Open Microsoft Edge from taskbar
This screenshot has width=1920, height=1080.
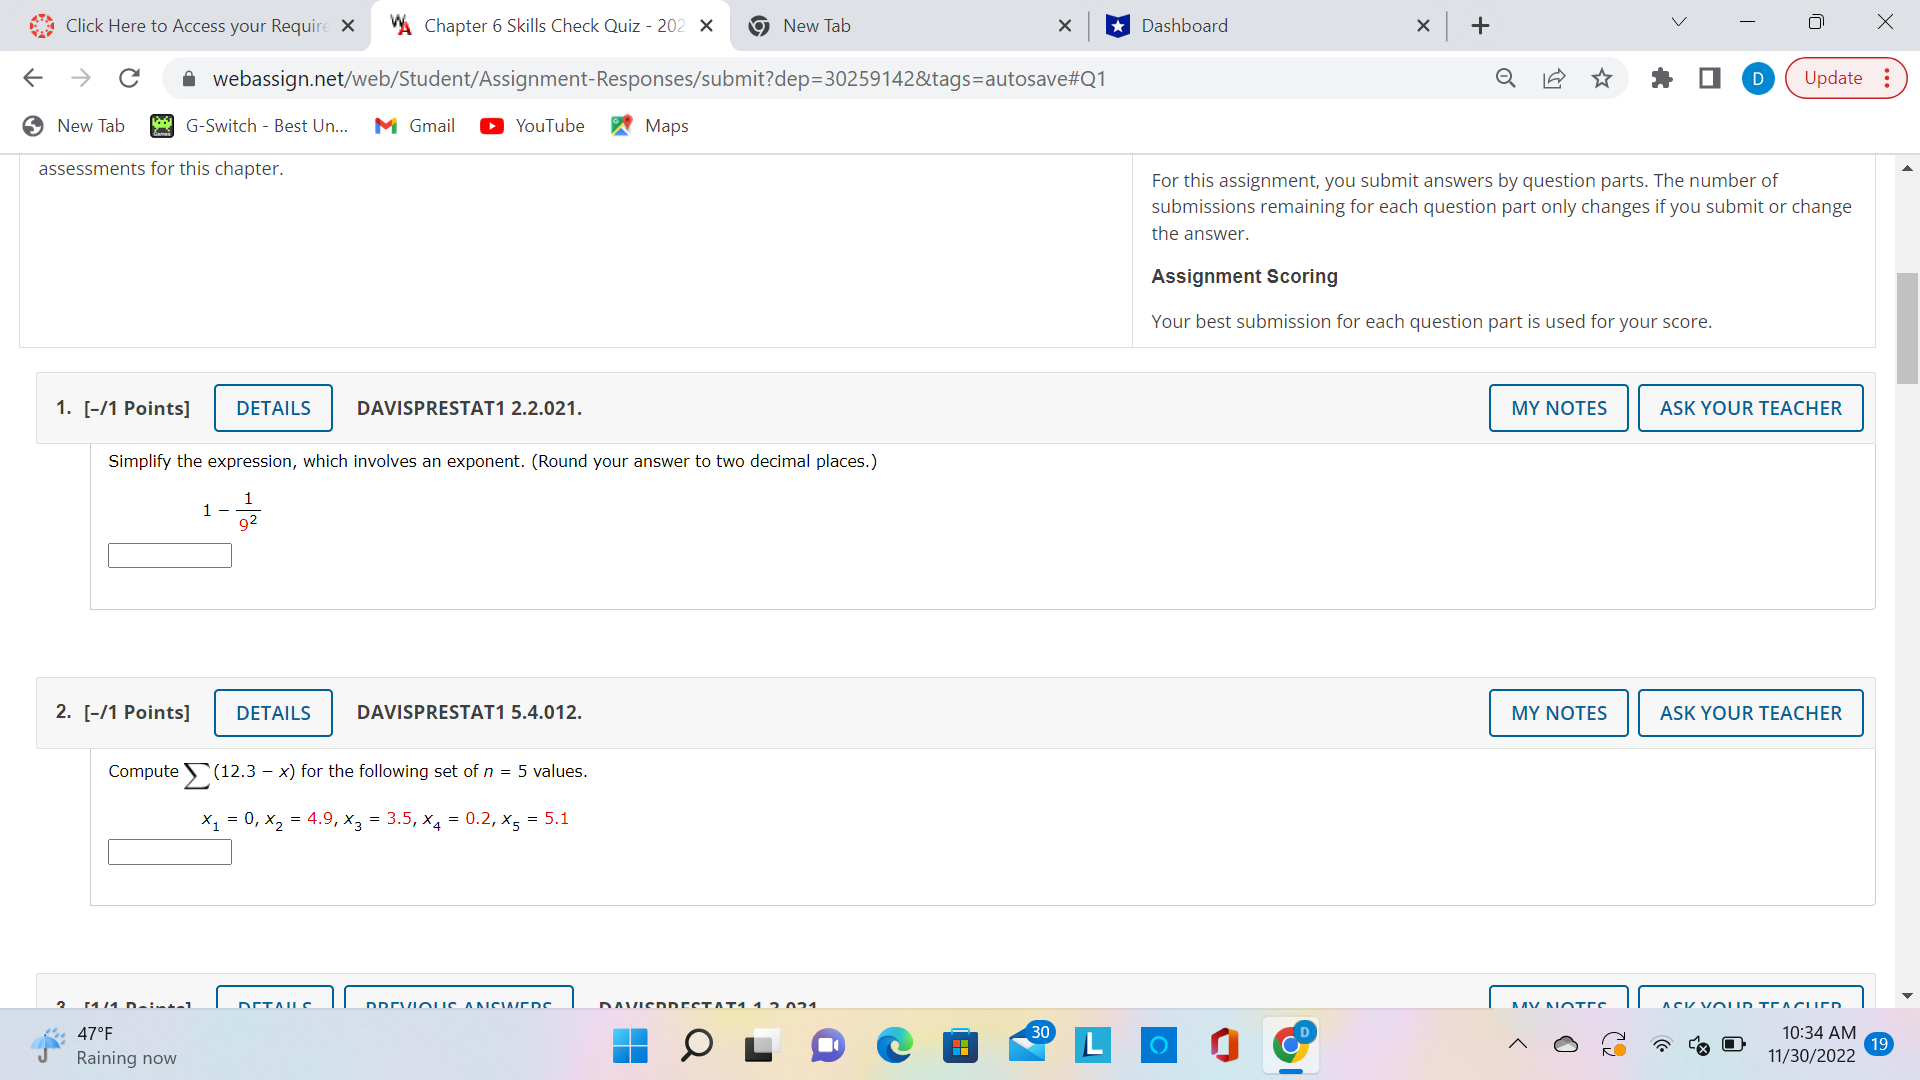click(894, 1046)
